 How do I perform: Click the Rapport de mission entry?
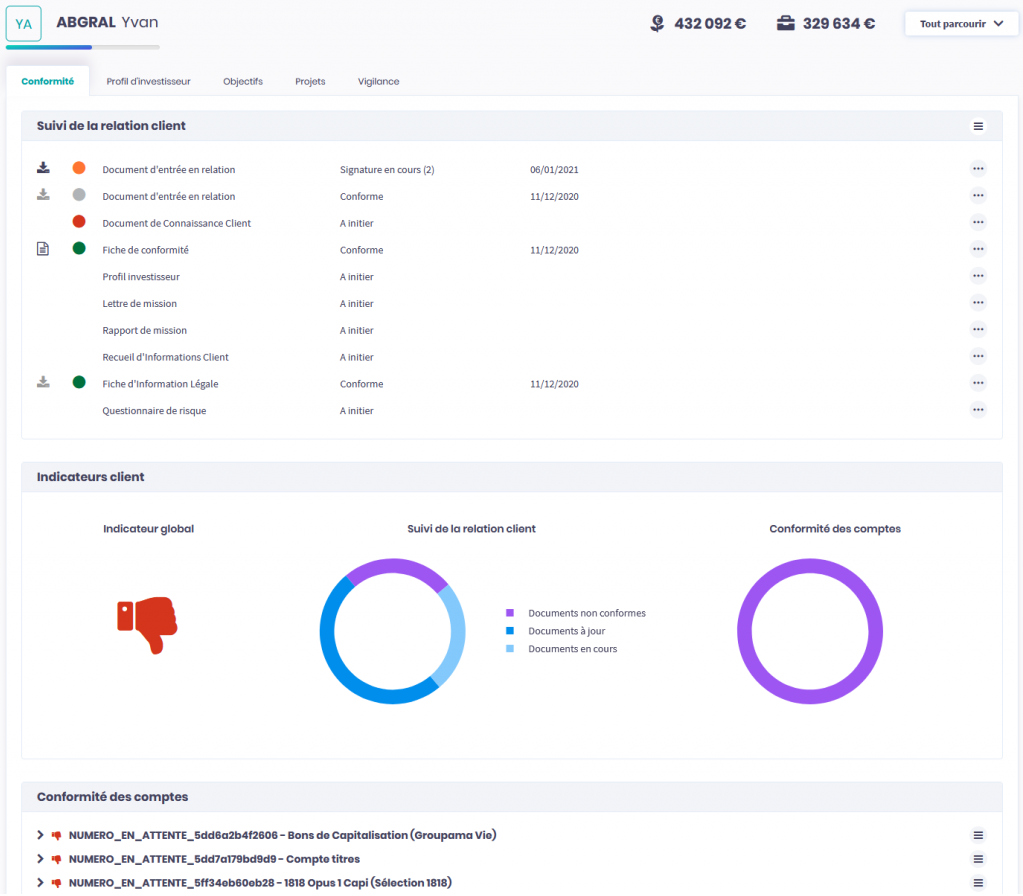tap(144, 330)
